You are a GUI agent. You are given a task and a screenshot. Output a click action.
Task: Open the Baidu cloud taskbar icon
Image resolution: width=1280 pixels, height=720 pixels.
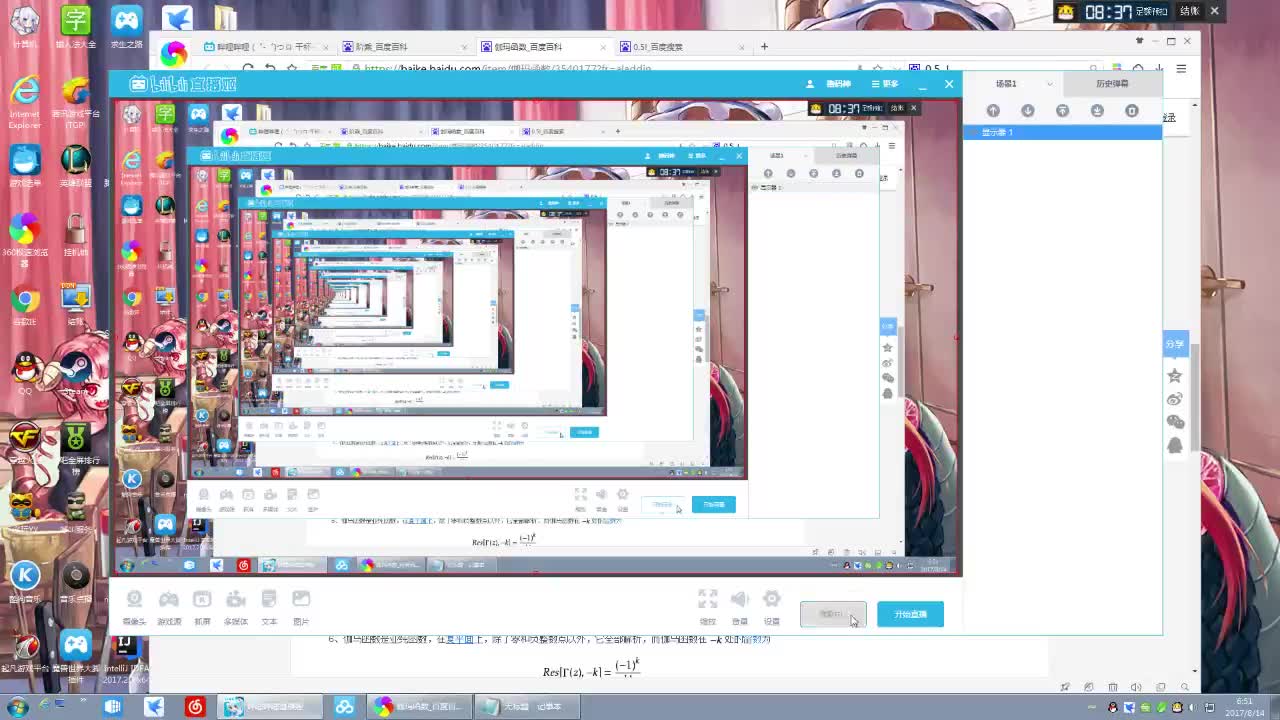(344, 707)
